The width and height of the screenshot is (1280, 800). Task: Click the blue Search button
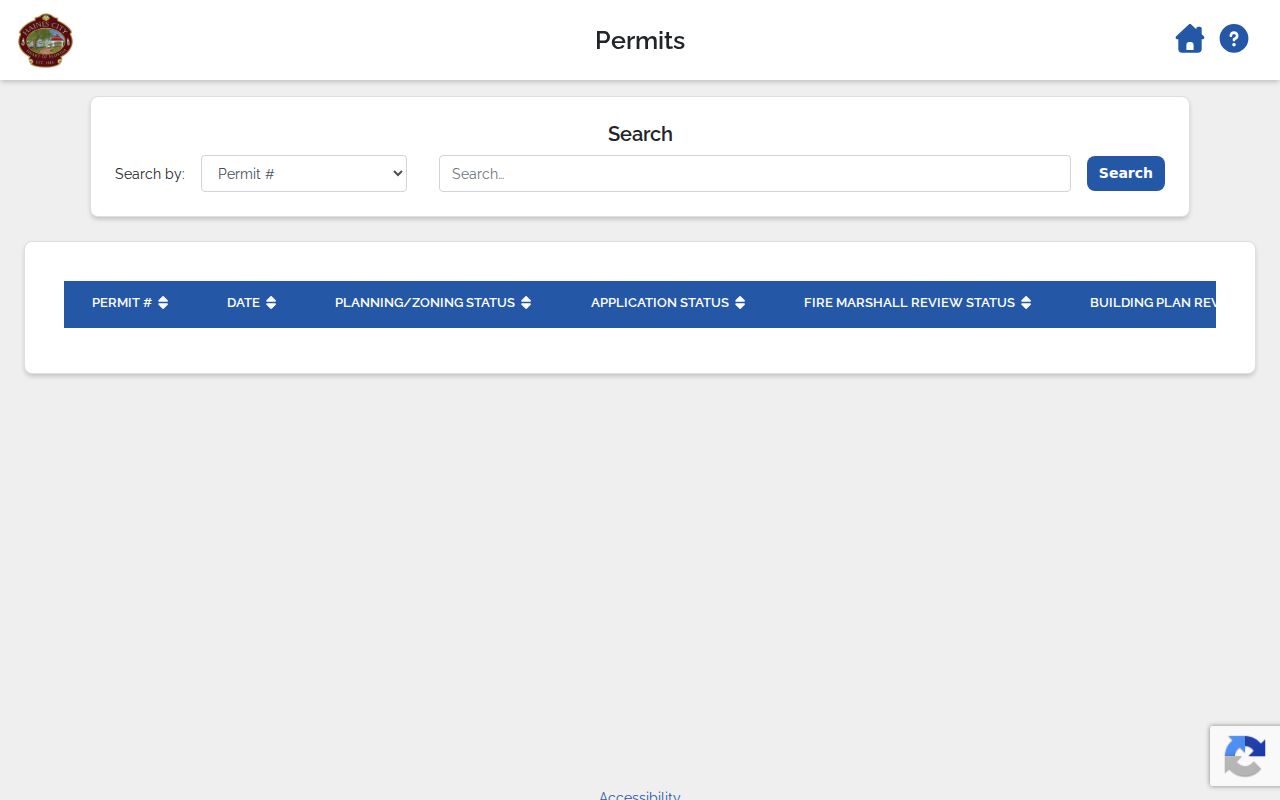pos(1126,173)
